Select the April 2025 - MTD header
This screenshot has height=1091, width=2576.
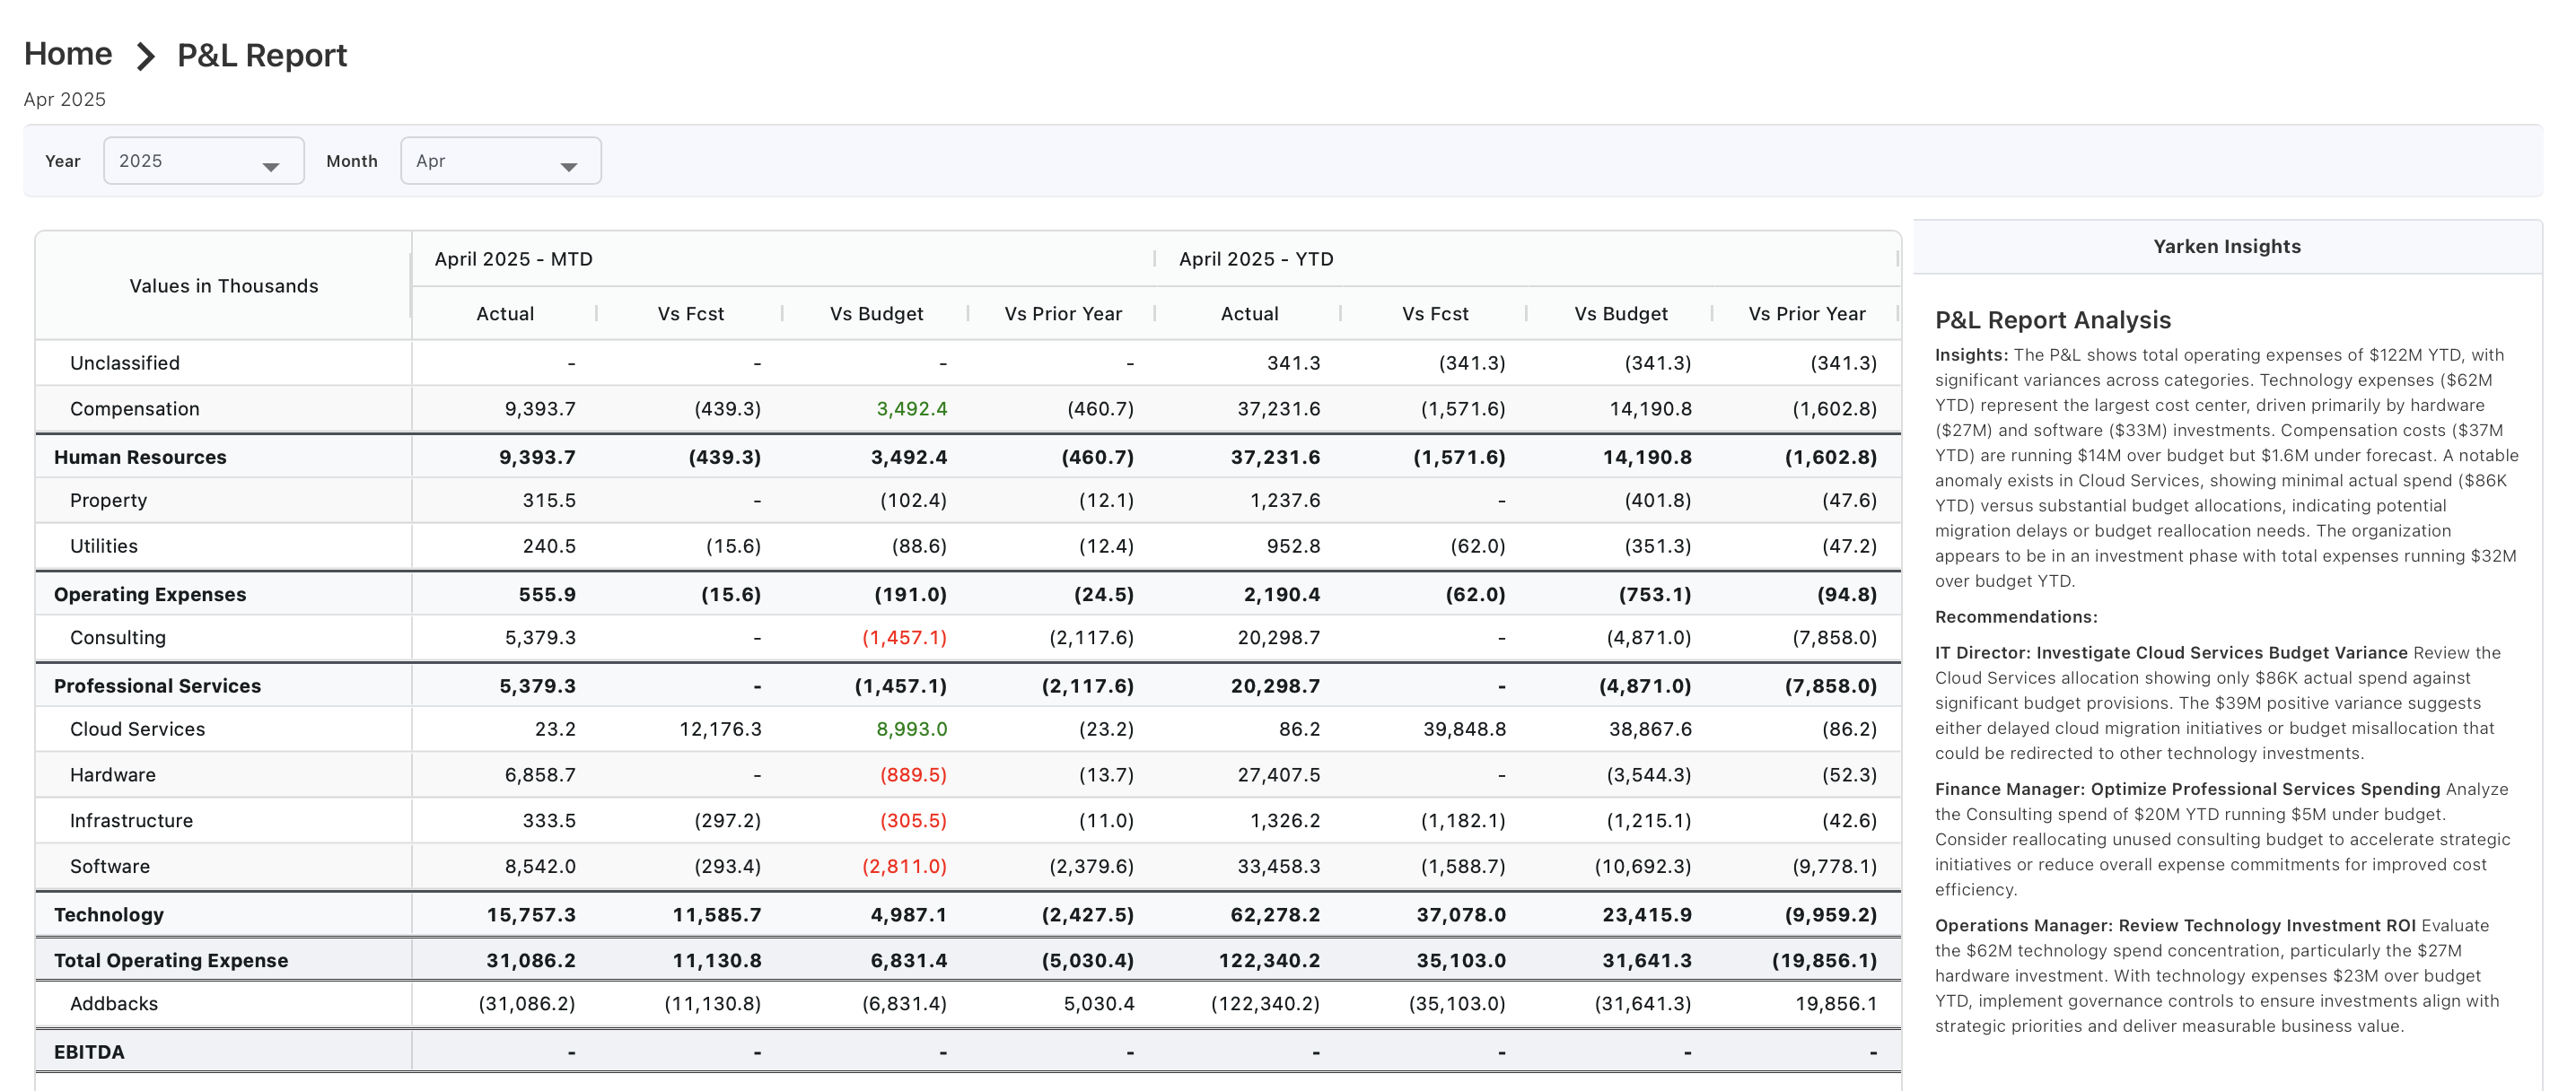pyautogui.click(x=513, y=259)
